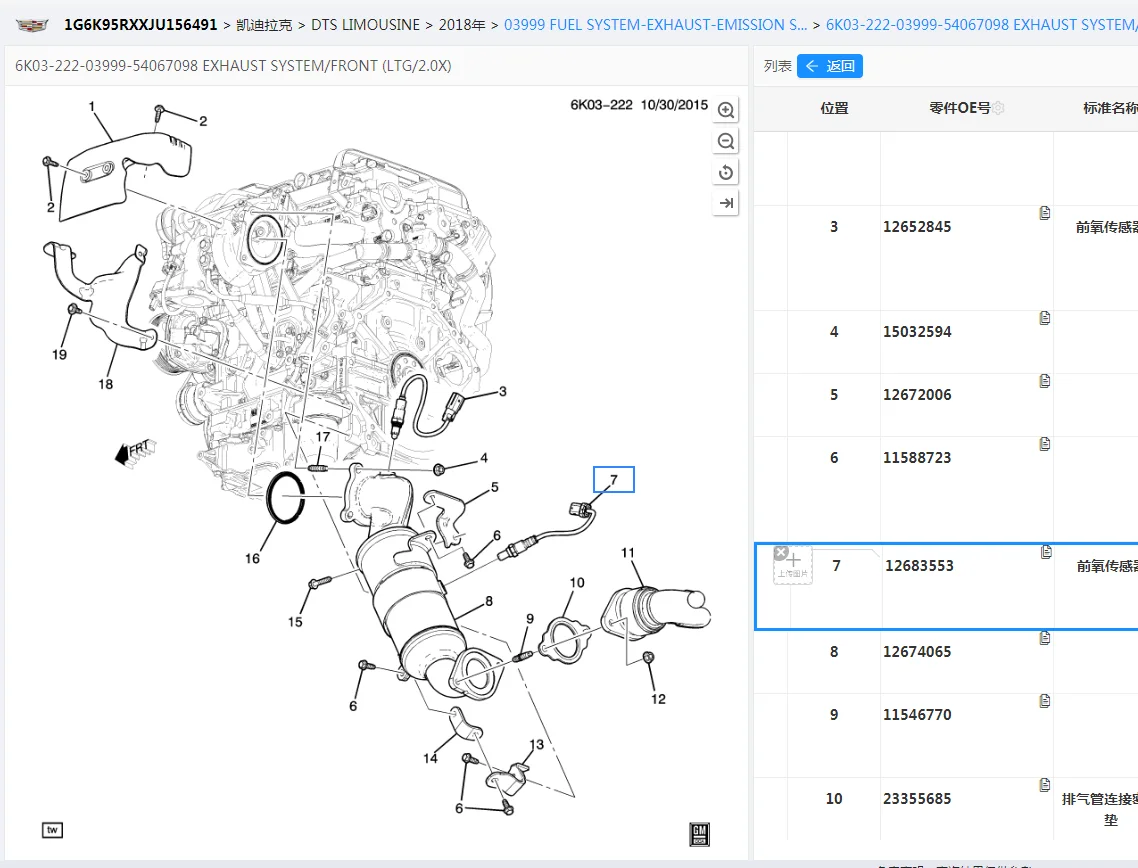The width and height of the screenshot is (1138, 868).
Task: Select part number 12672006
Action: pyautogui.click(x=917, y=395)
